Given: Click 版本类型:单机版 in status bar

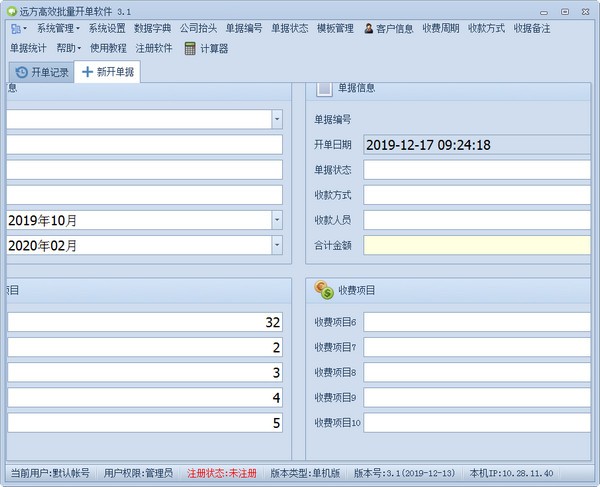Looking at the screenshot, I should pyautogui.click(x=305, y=473).
